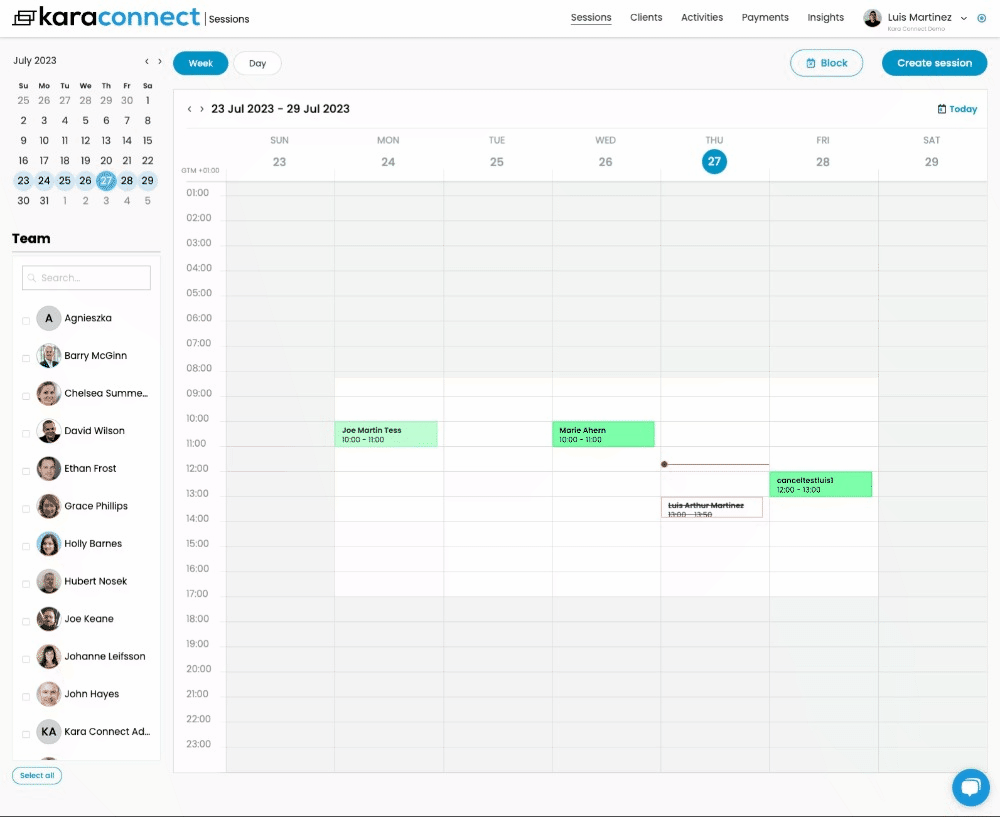Switch to Day view
Image resolution: width=1000 pixels, height=817 pixels.
pos(257,63)
